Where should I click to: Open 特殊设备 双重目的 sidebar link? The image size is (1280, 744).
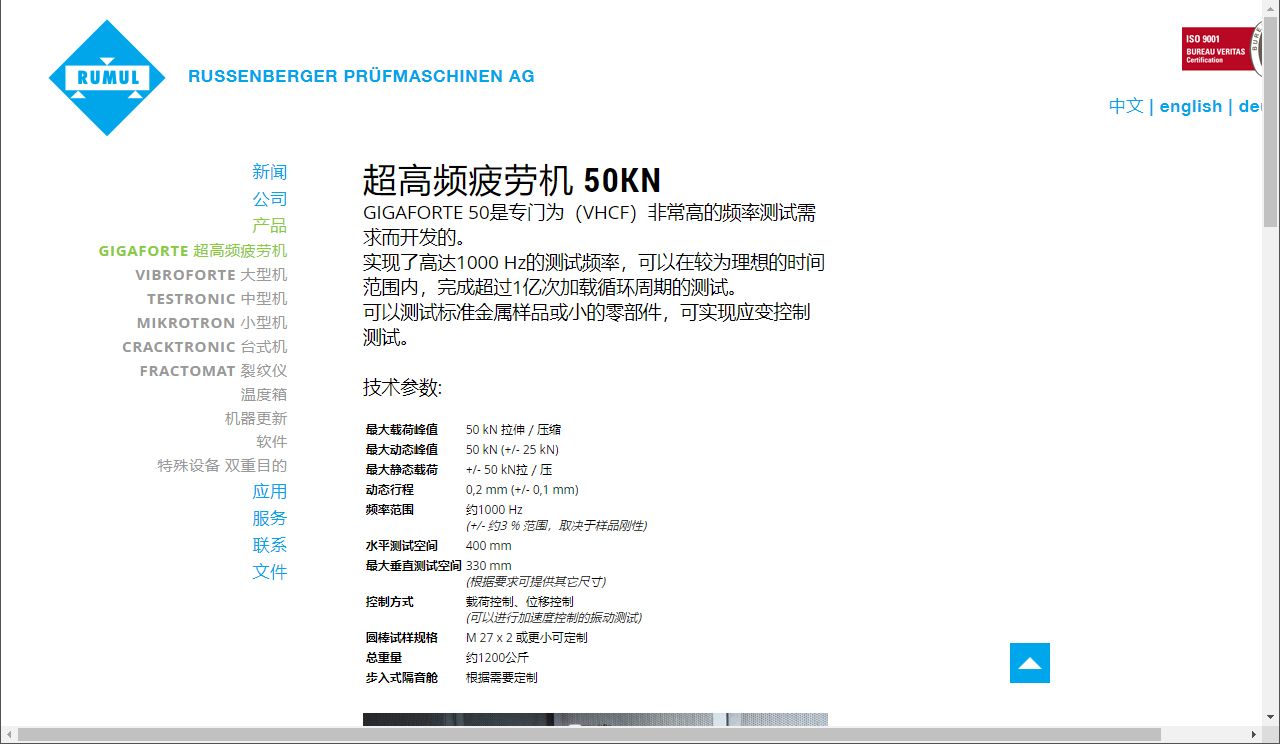click(222, 466)
